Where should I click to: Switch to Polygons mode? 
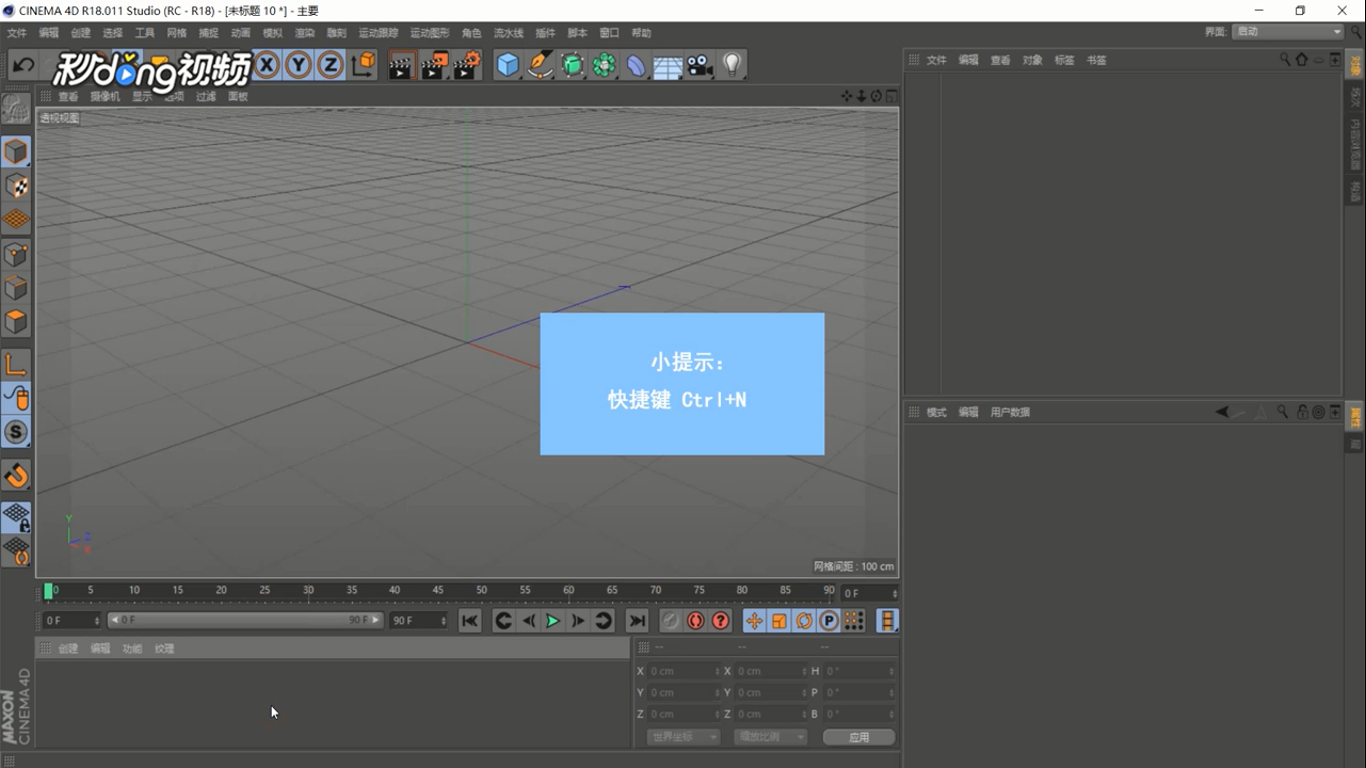pos(16,322)
